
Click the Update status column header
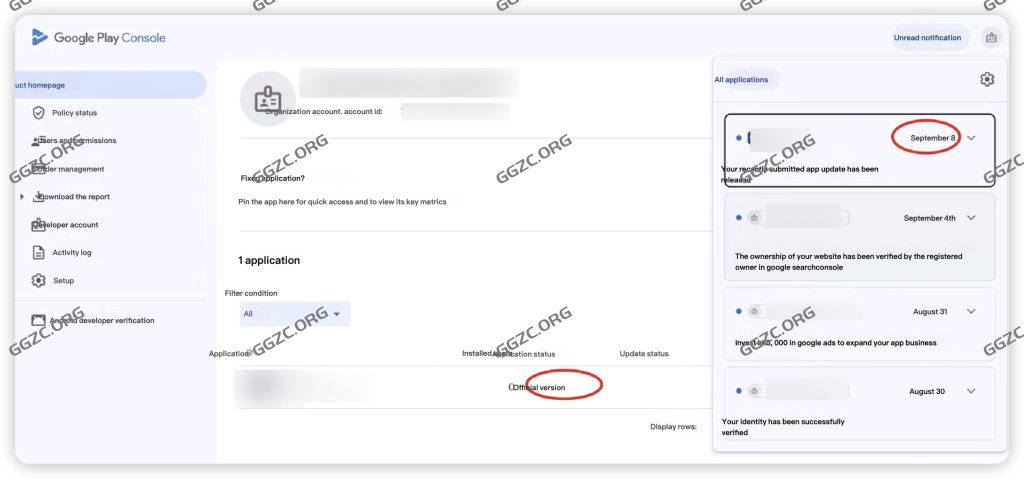(x=644, y=354)
